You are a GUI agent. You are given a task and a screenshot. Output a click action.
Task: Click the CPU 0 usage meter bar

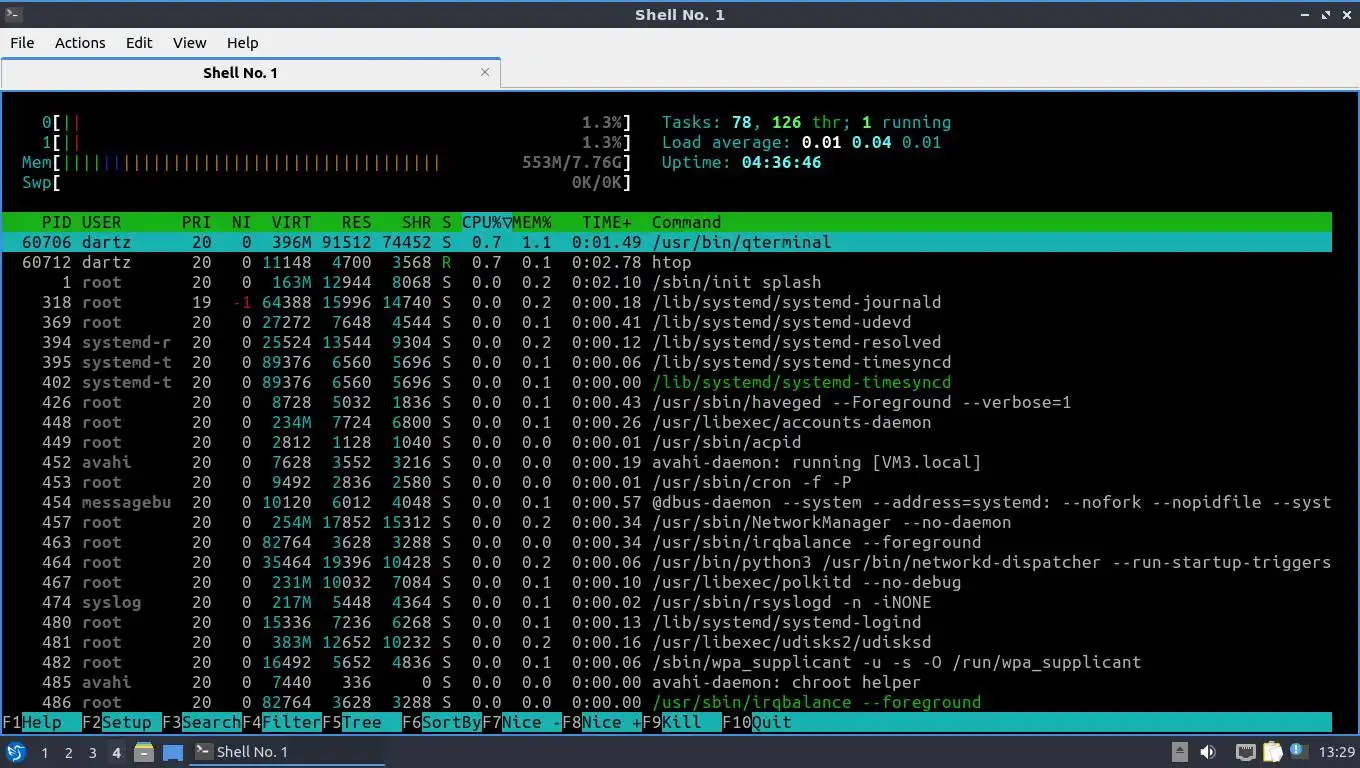click(x=337, y=122)
